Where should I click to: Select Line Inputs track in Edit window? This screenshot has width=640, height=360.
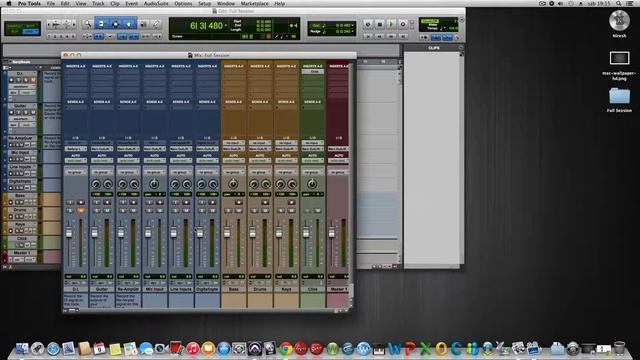(x=20, y=167)
